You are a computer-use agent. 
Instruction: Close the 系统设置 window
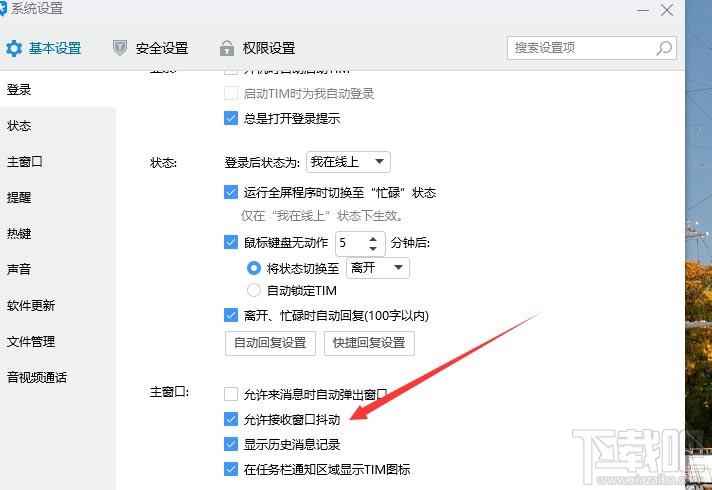point(667,10)
